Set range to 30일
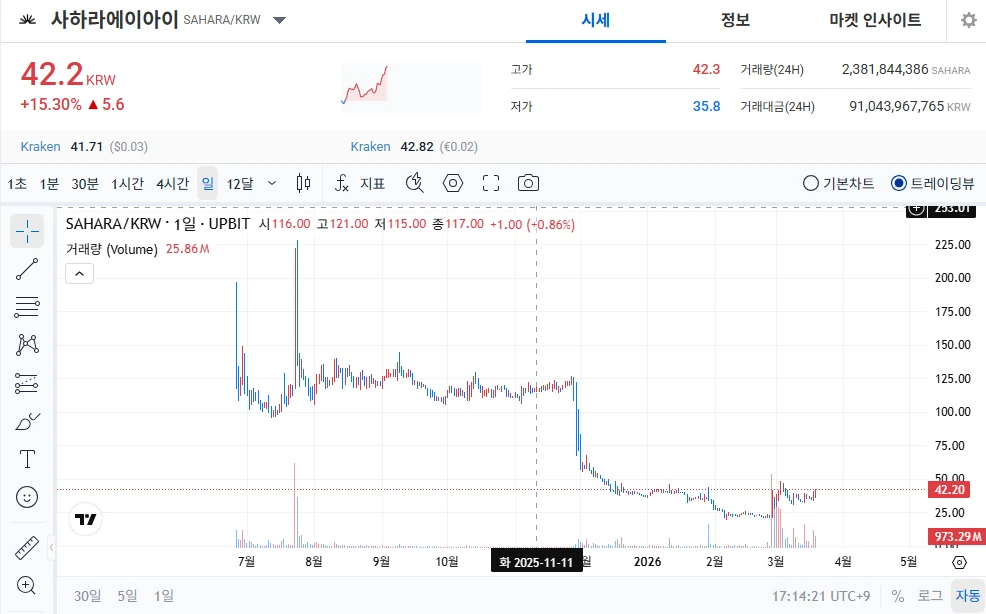Viewport: 986px width, 614px height. click(x=87, y=596)
